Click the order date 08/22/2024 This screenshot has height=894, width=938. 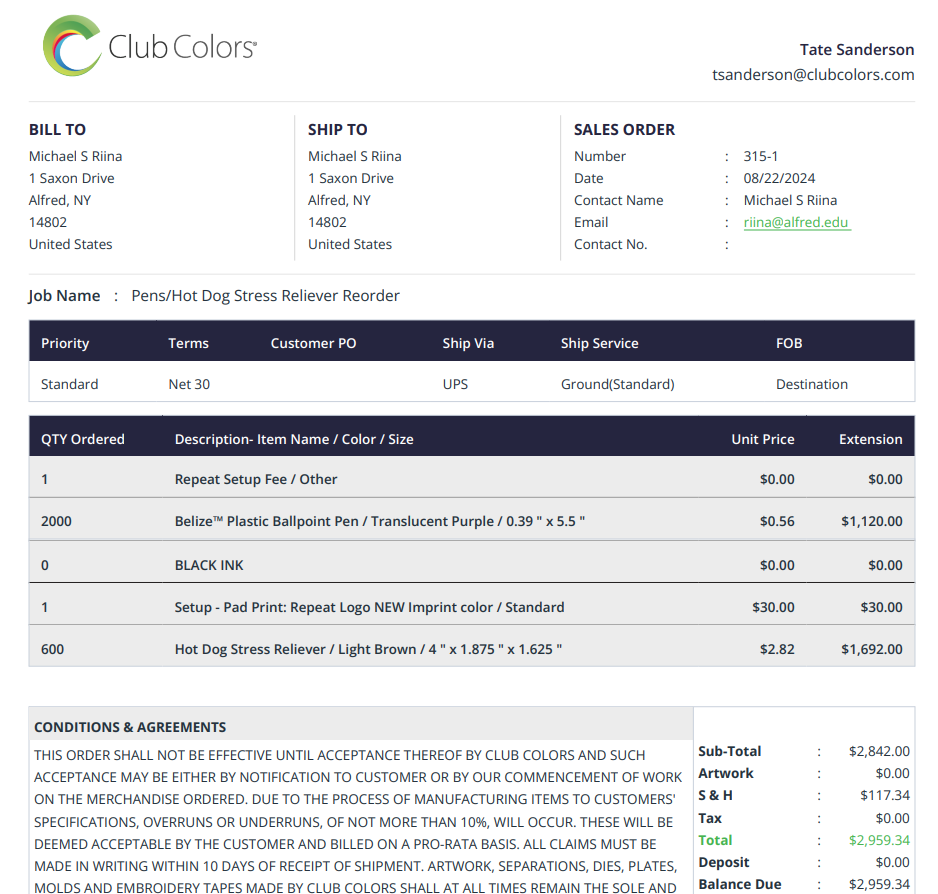tap(779, 178)
